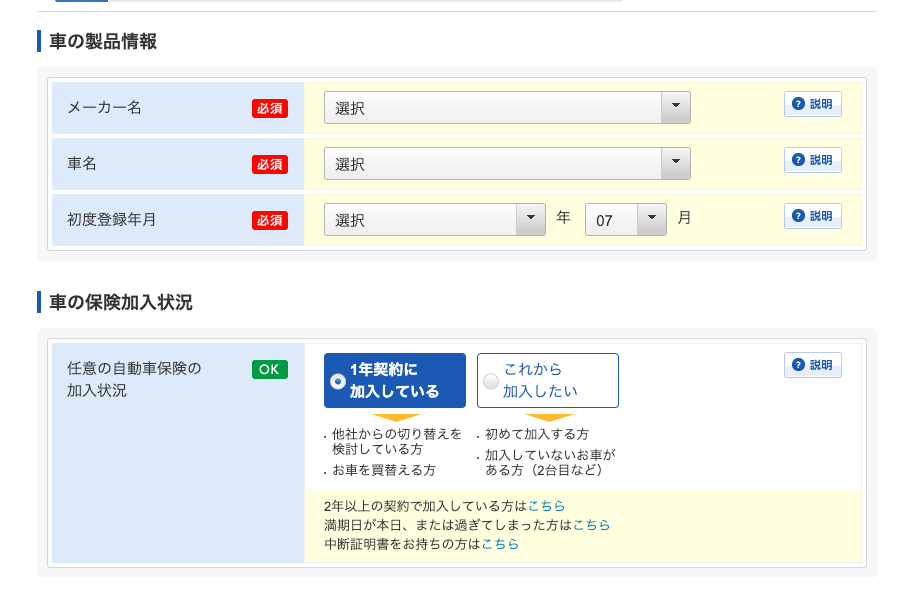Click the 車名 field label
904x597 pixels.
[82, 164]
